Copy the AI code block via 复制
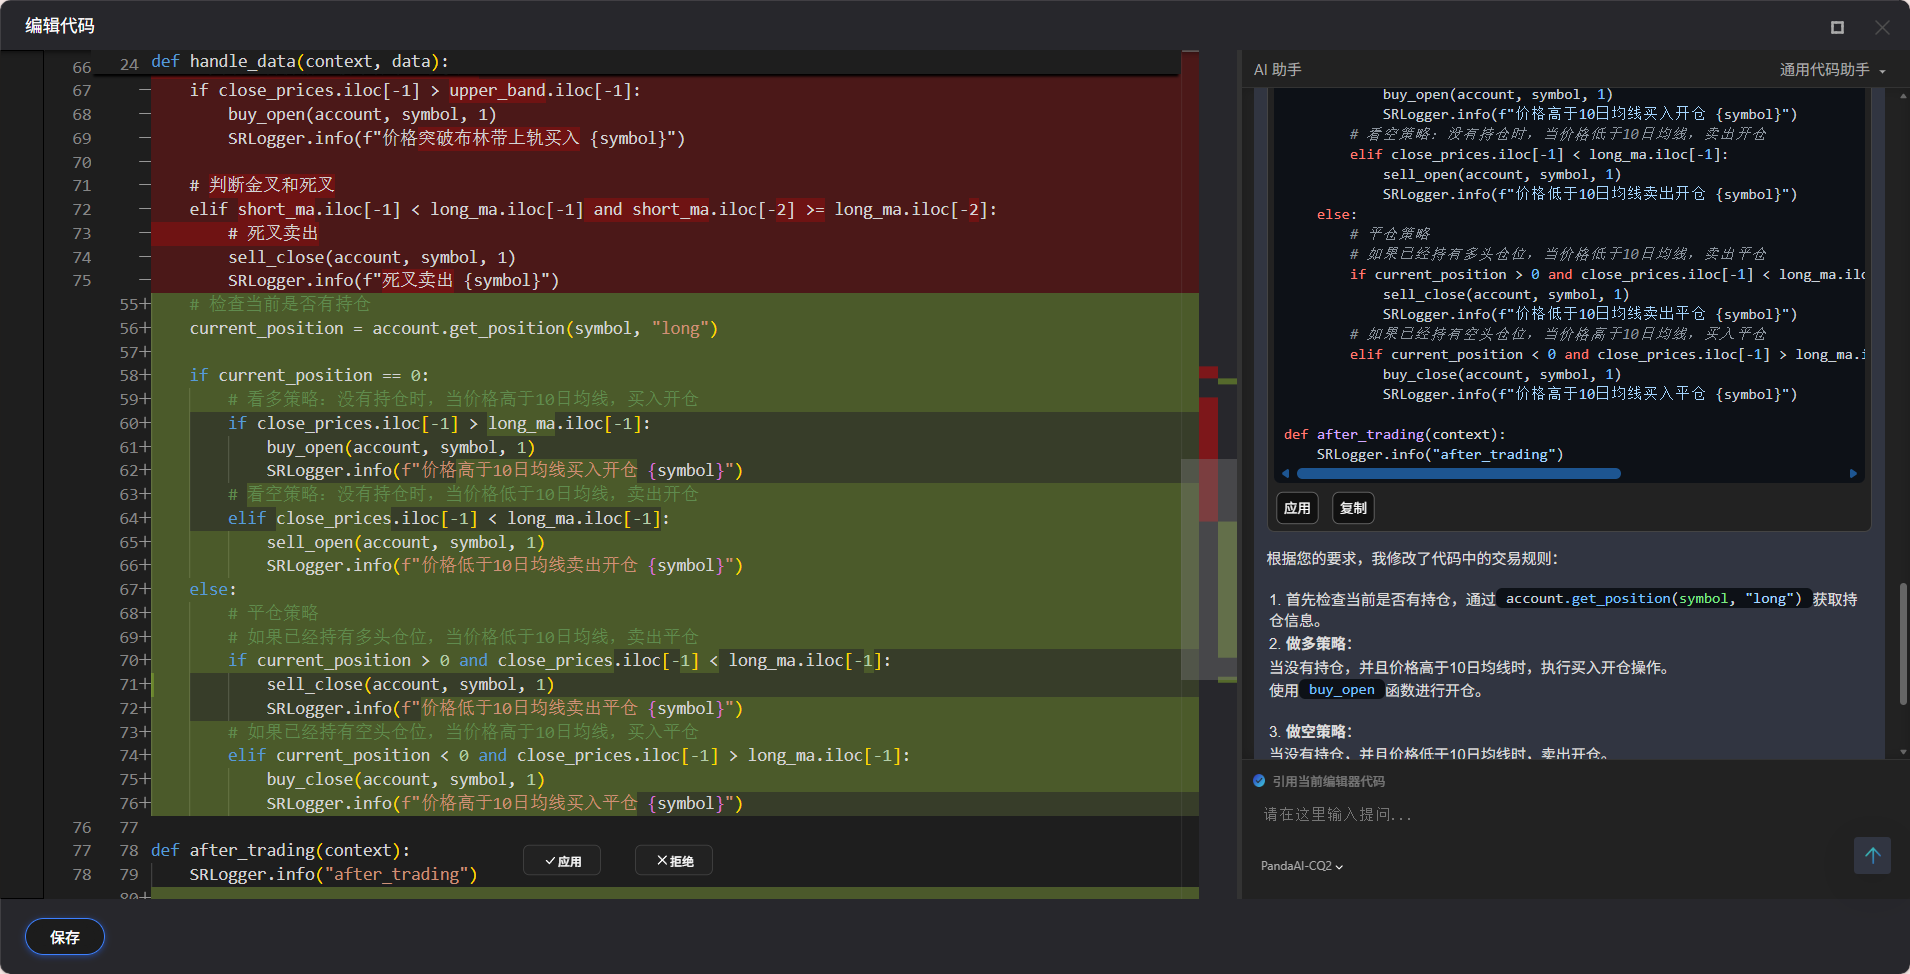 1353,508
